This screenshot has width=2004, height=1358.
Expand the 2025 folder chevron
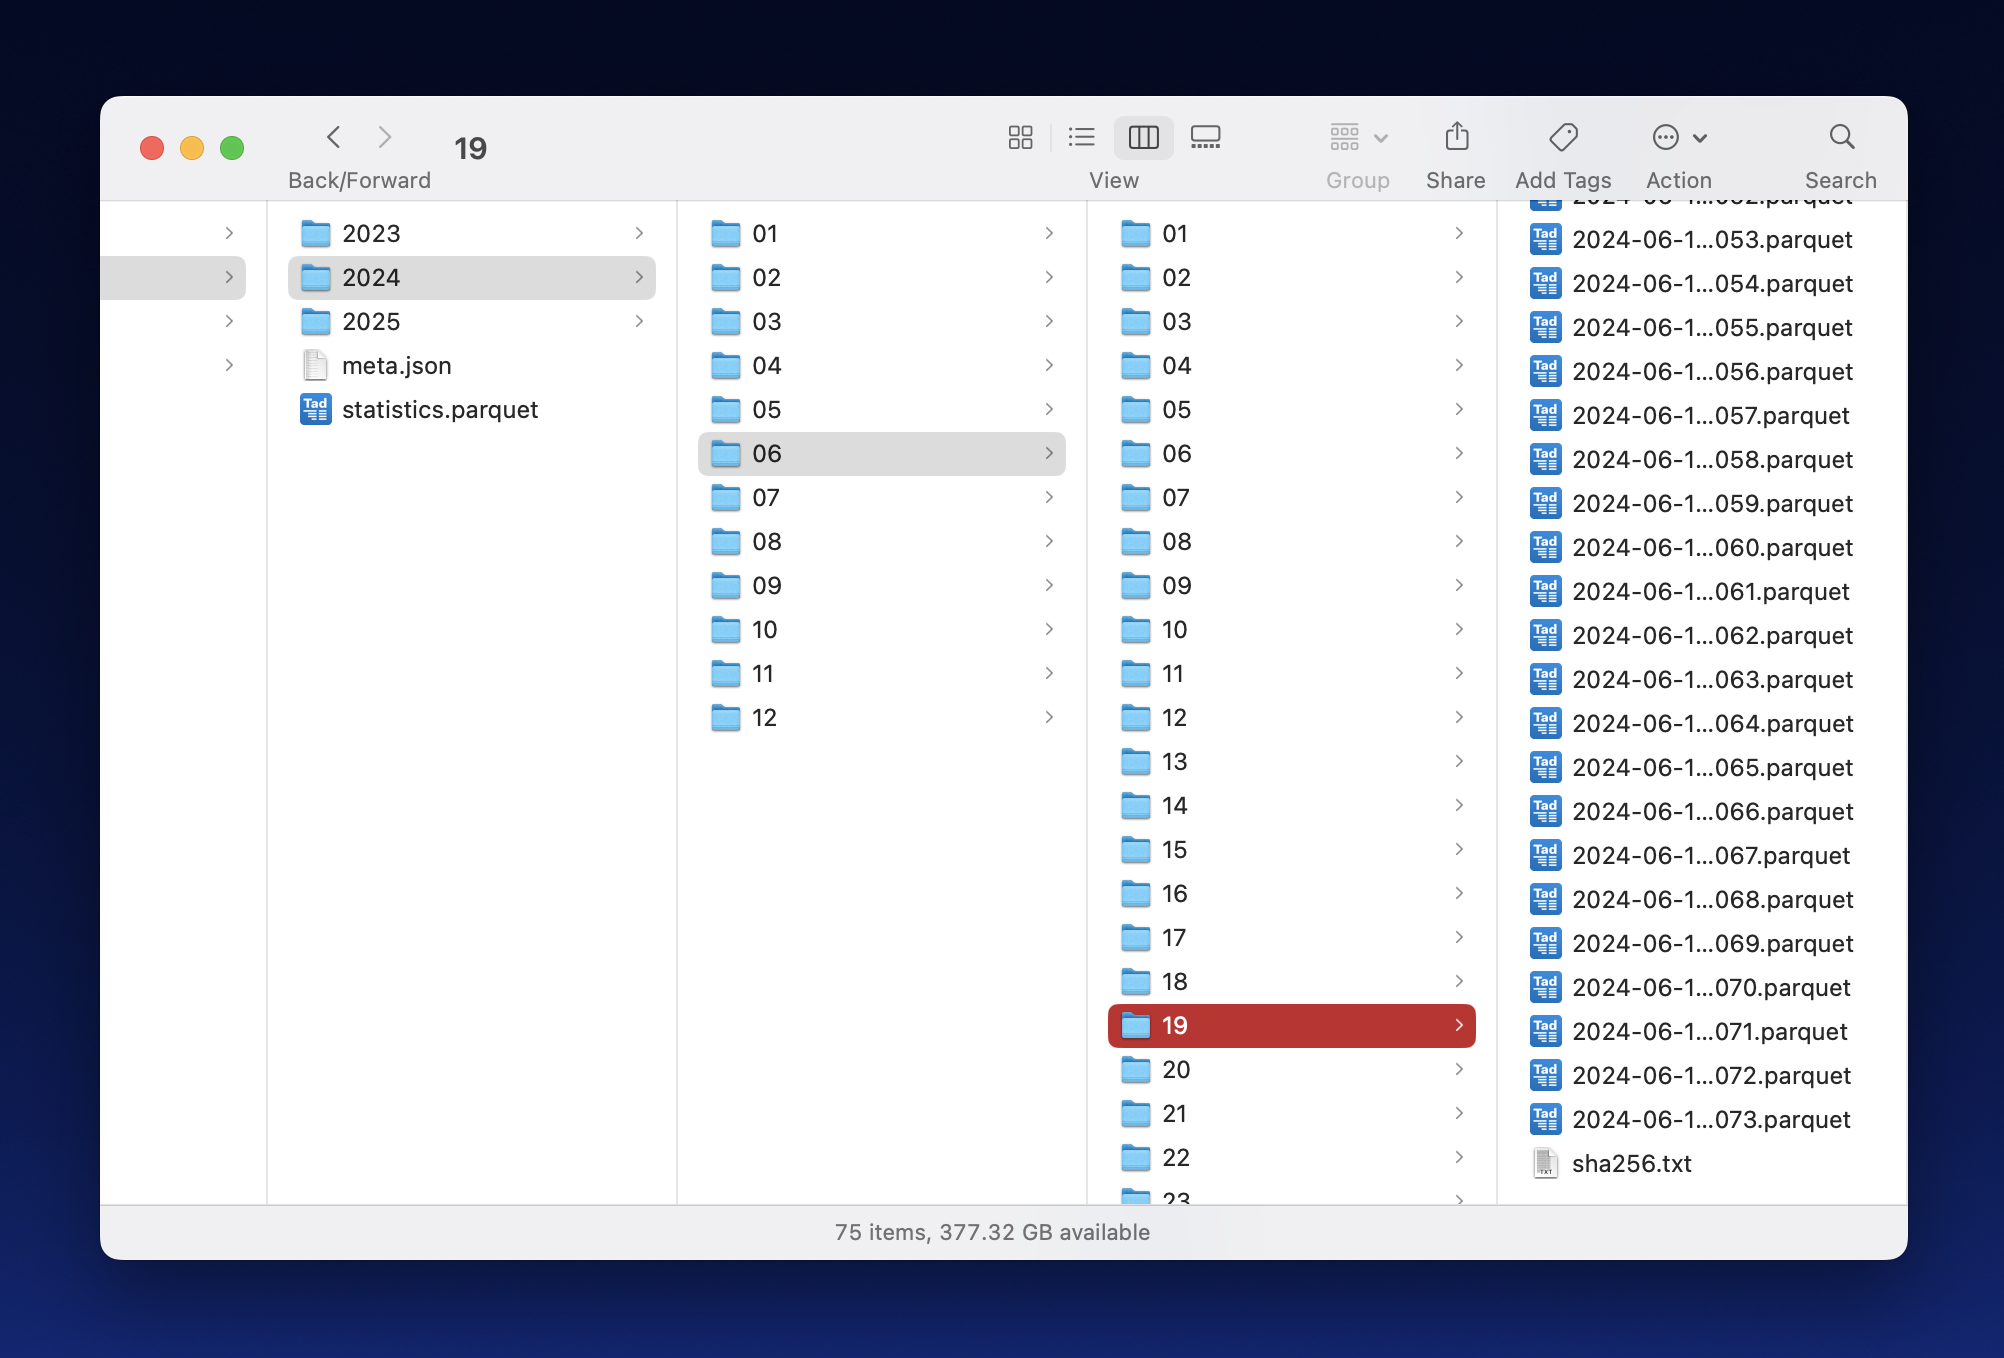click(639, 321)
